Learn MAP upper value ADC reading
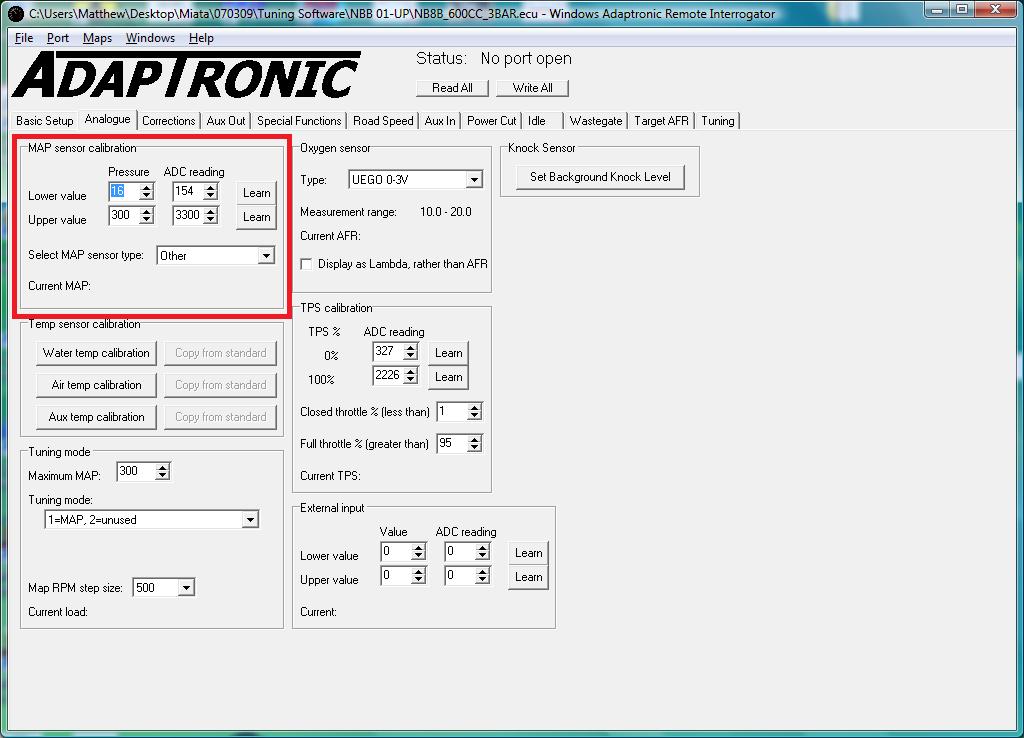 click(257, 217)
